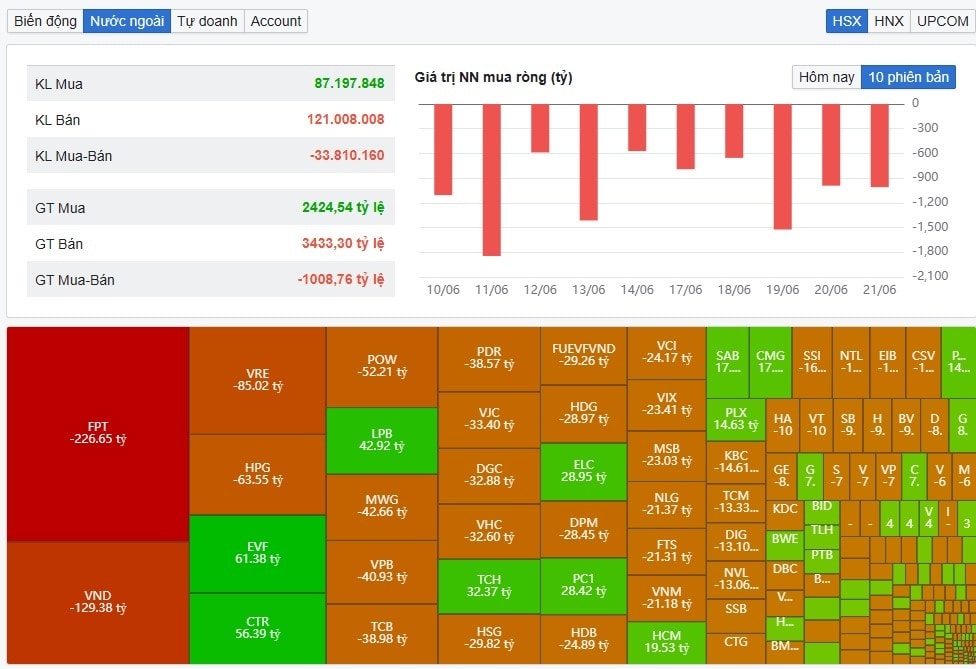Open the VJC treemap cell
976x669 pixels.
489,419
